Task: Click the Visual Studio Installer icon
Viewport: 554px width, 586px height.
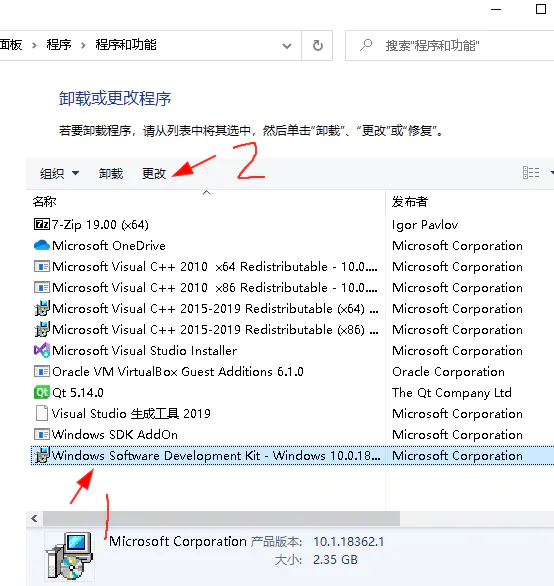Action: (41, 350)
